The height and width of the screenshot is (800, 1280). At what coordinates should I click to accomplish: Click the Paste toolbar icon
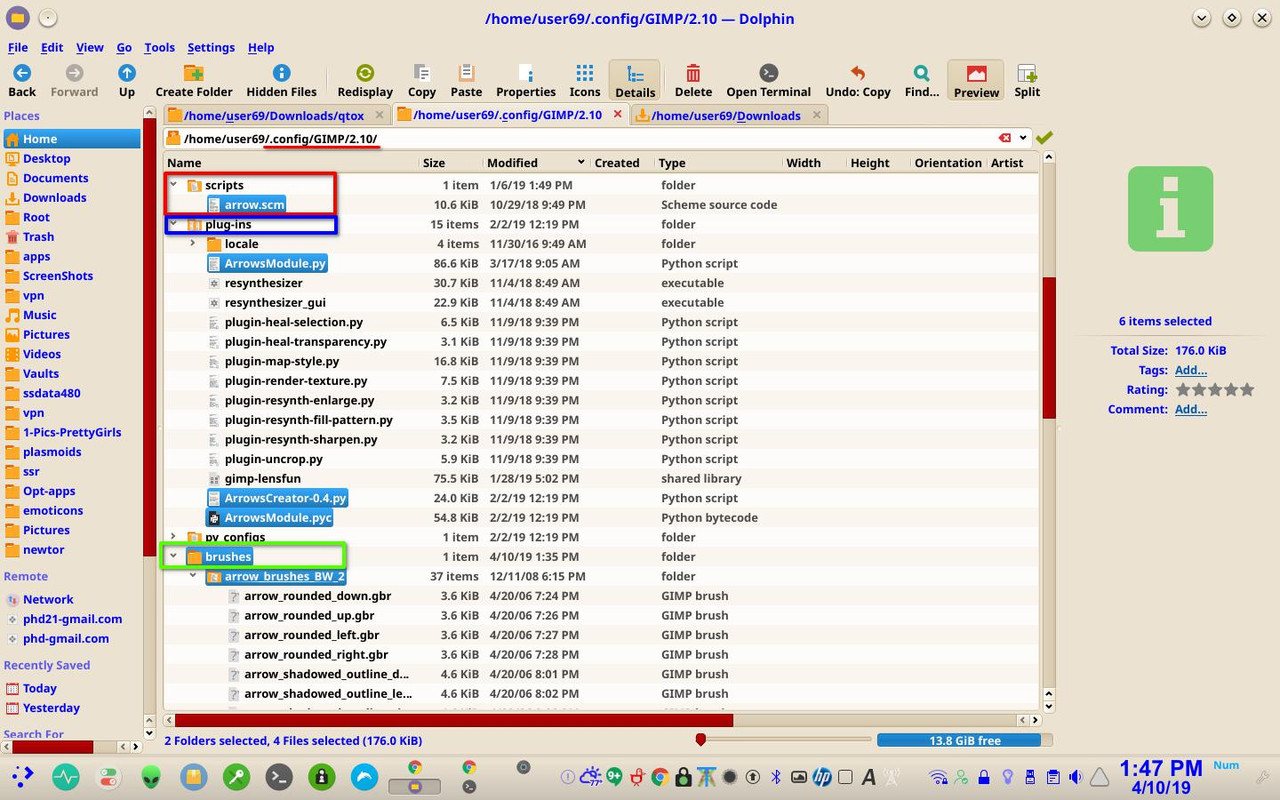tap(466, 81)
